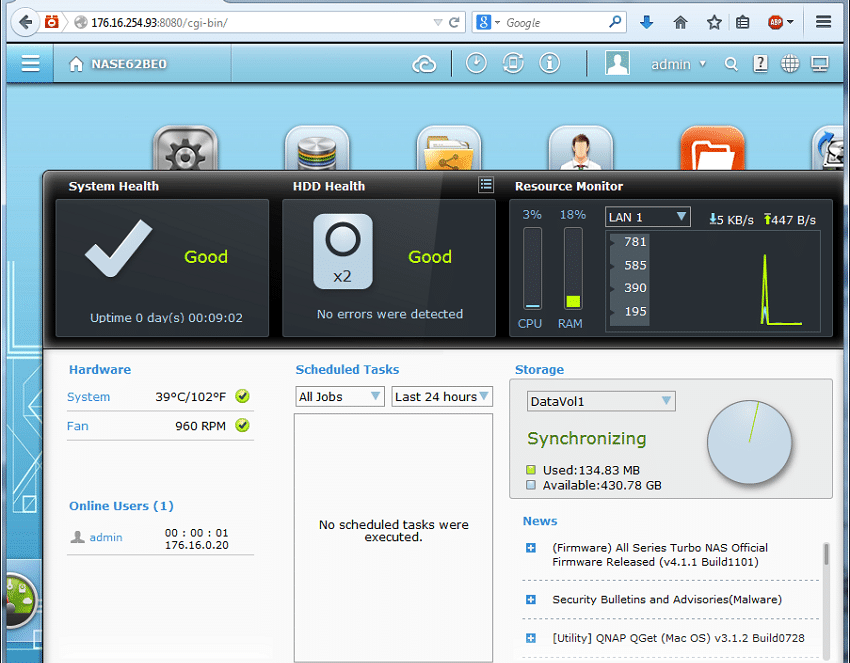Open the Storage section heading
Viewport: 850px width, 663px height.
[539, 370]
